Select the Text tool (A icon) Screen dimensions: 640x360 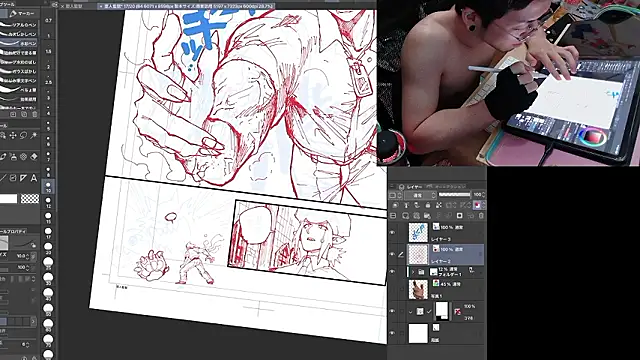(x=34, y=178)
